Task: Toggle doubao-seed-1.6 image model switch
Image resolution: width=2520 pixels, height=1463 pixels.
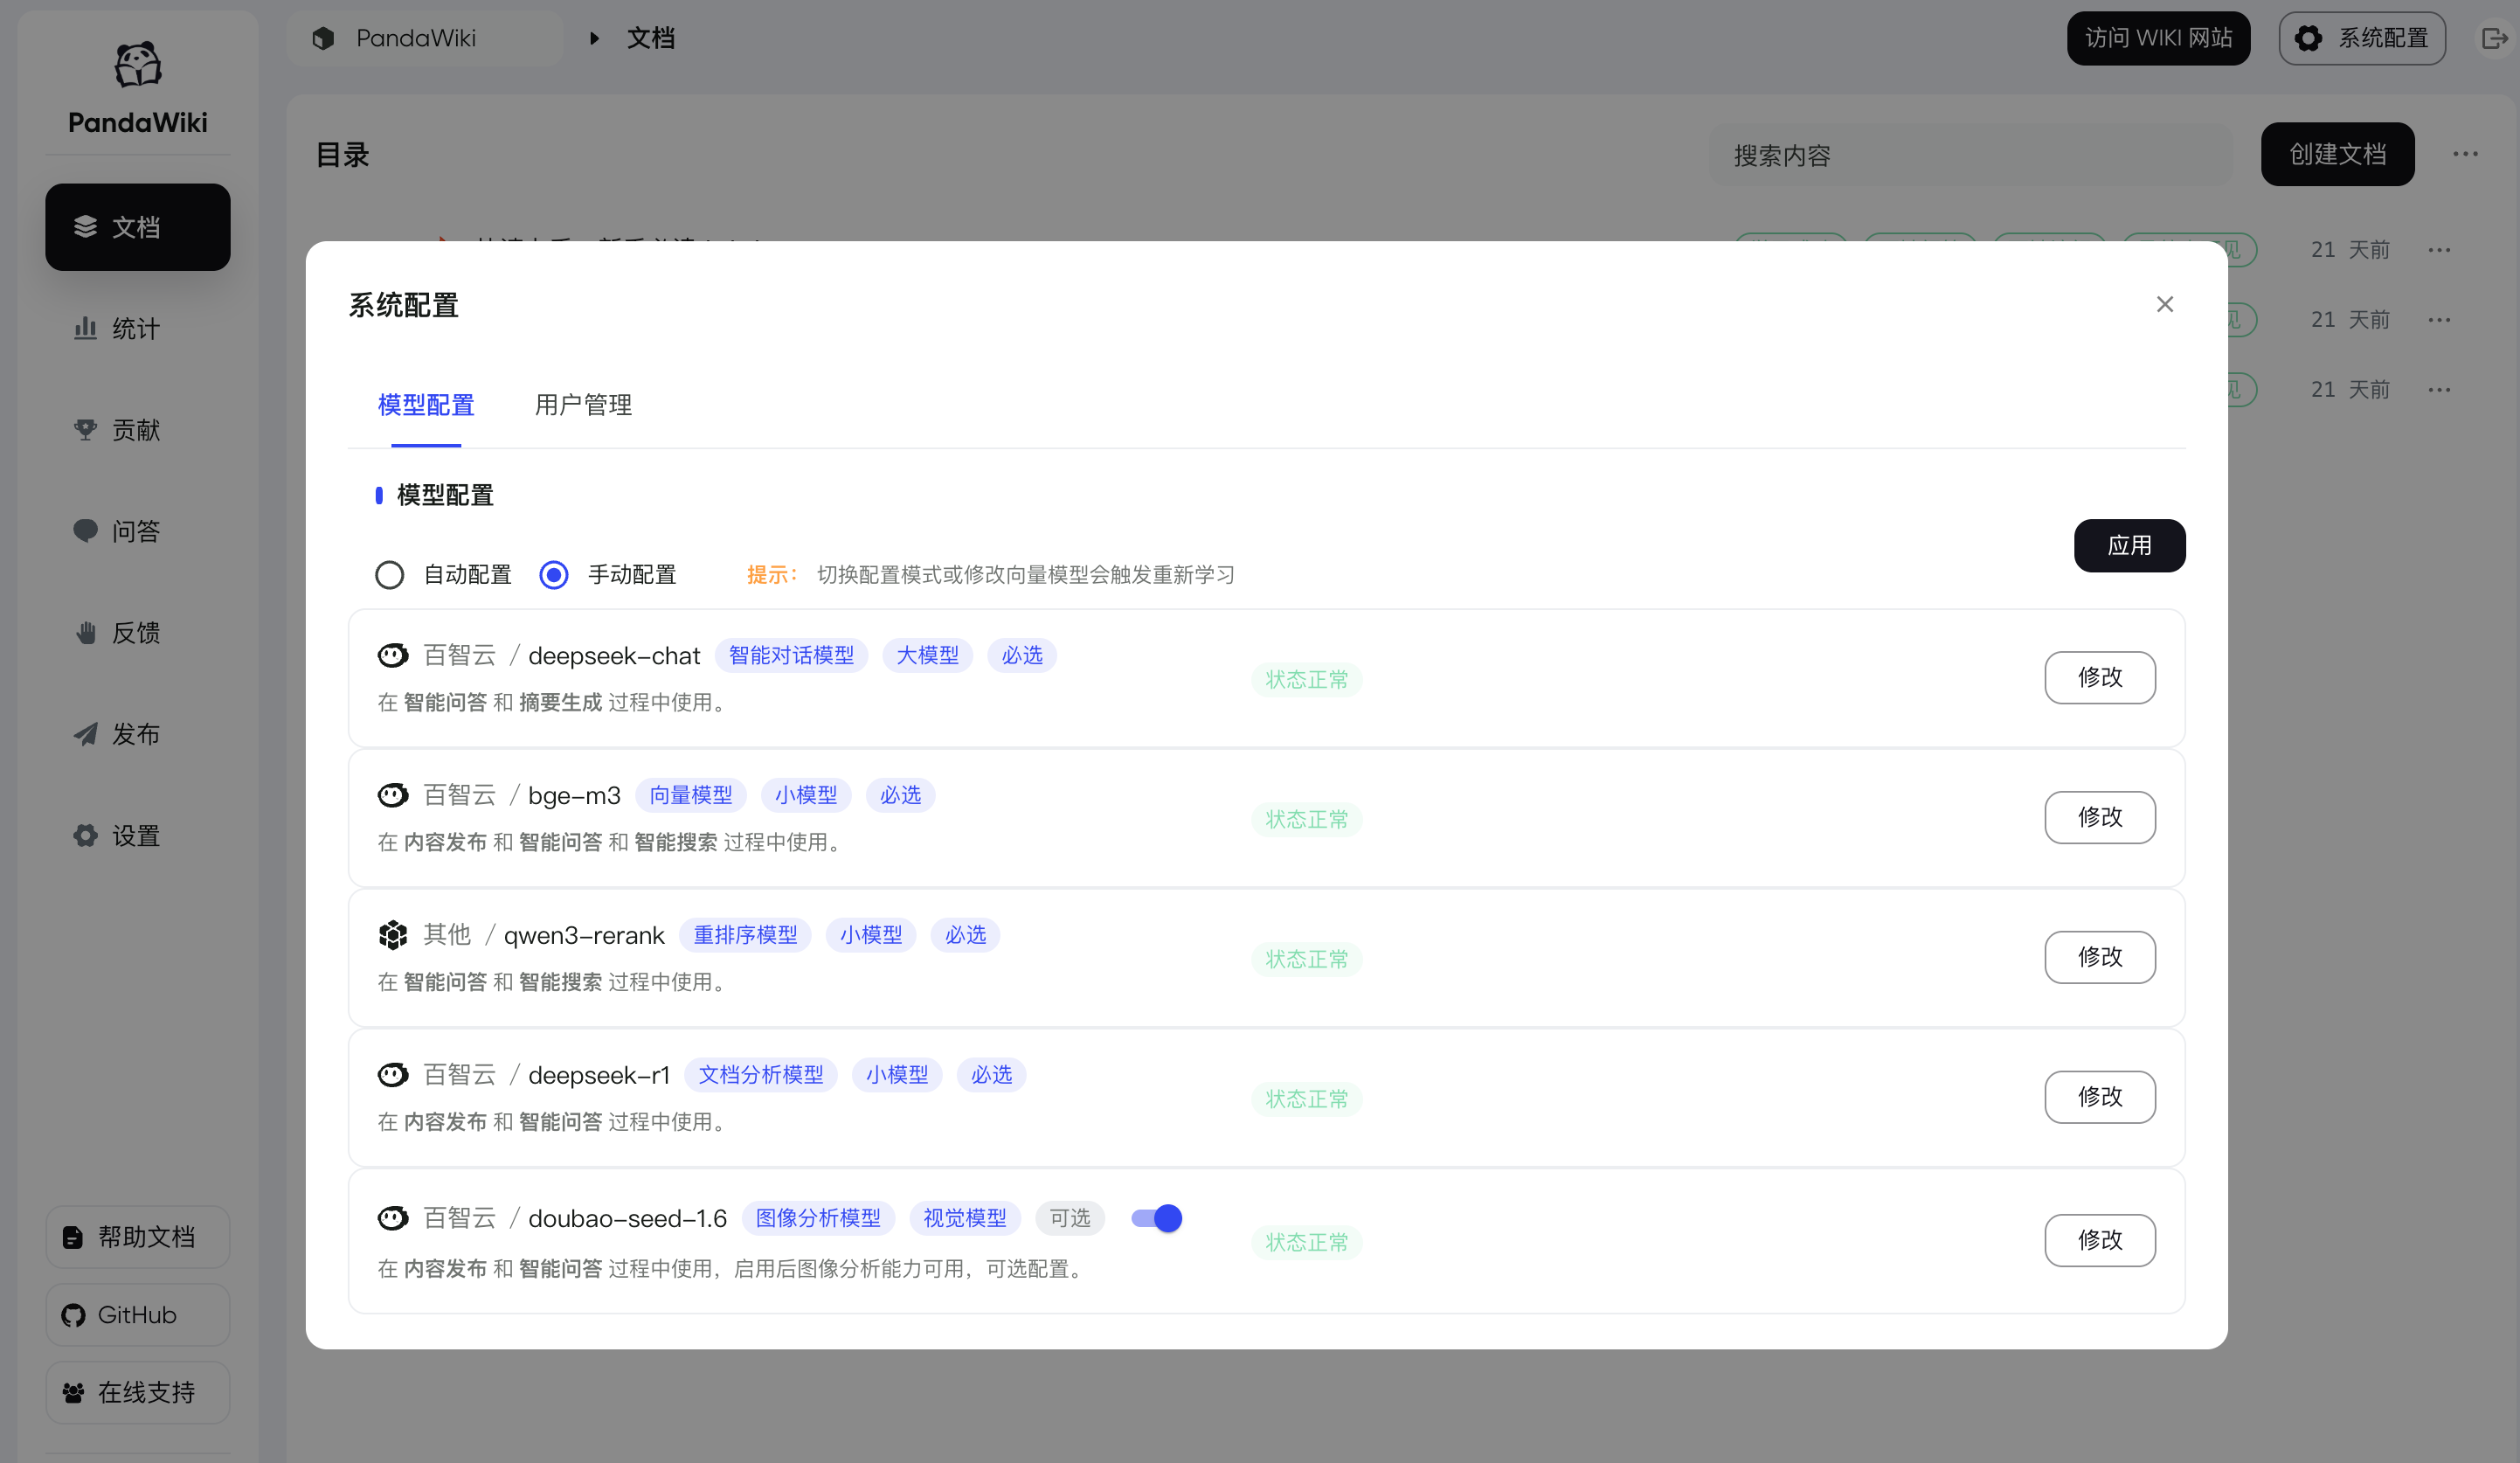Action: 1156,1218
